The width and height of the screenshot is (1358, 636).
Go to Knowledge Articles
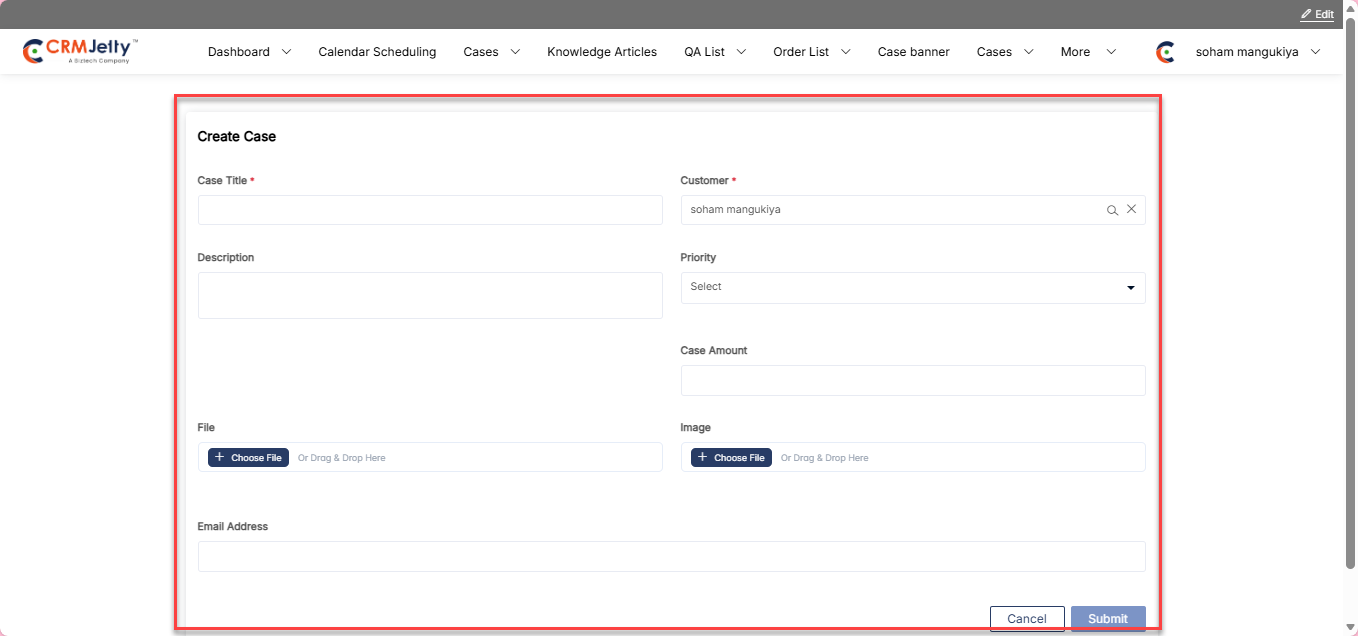602,52
